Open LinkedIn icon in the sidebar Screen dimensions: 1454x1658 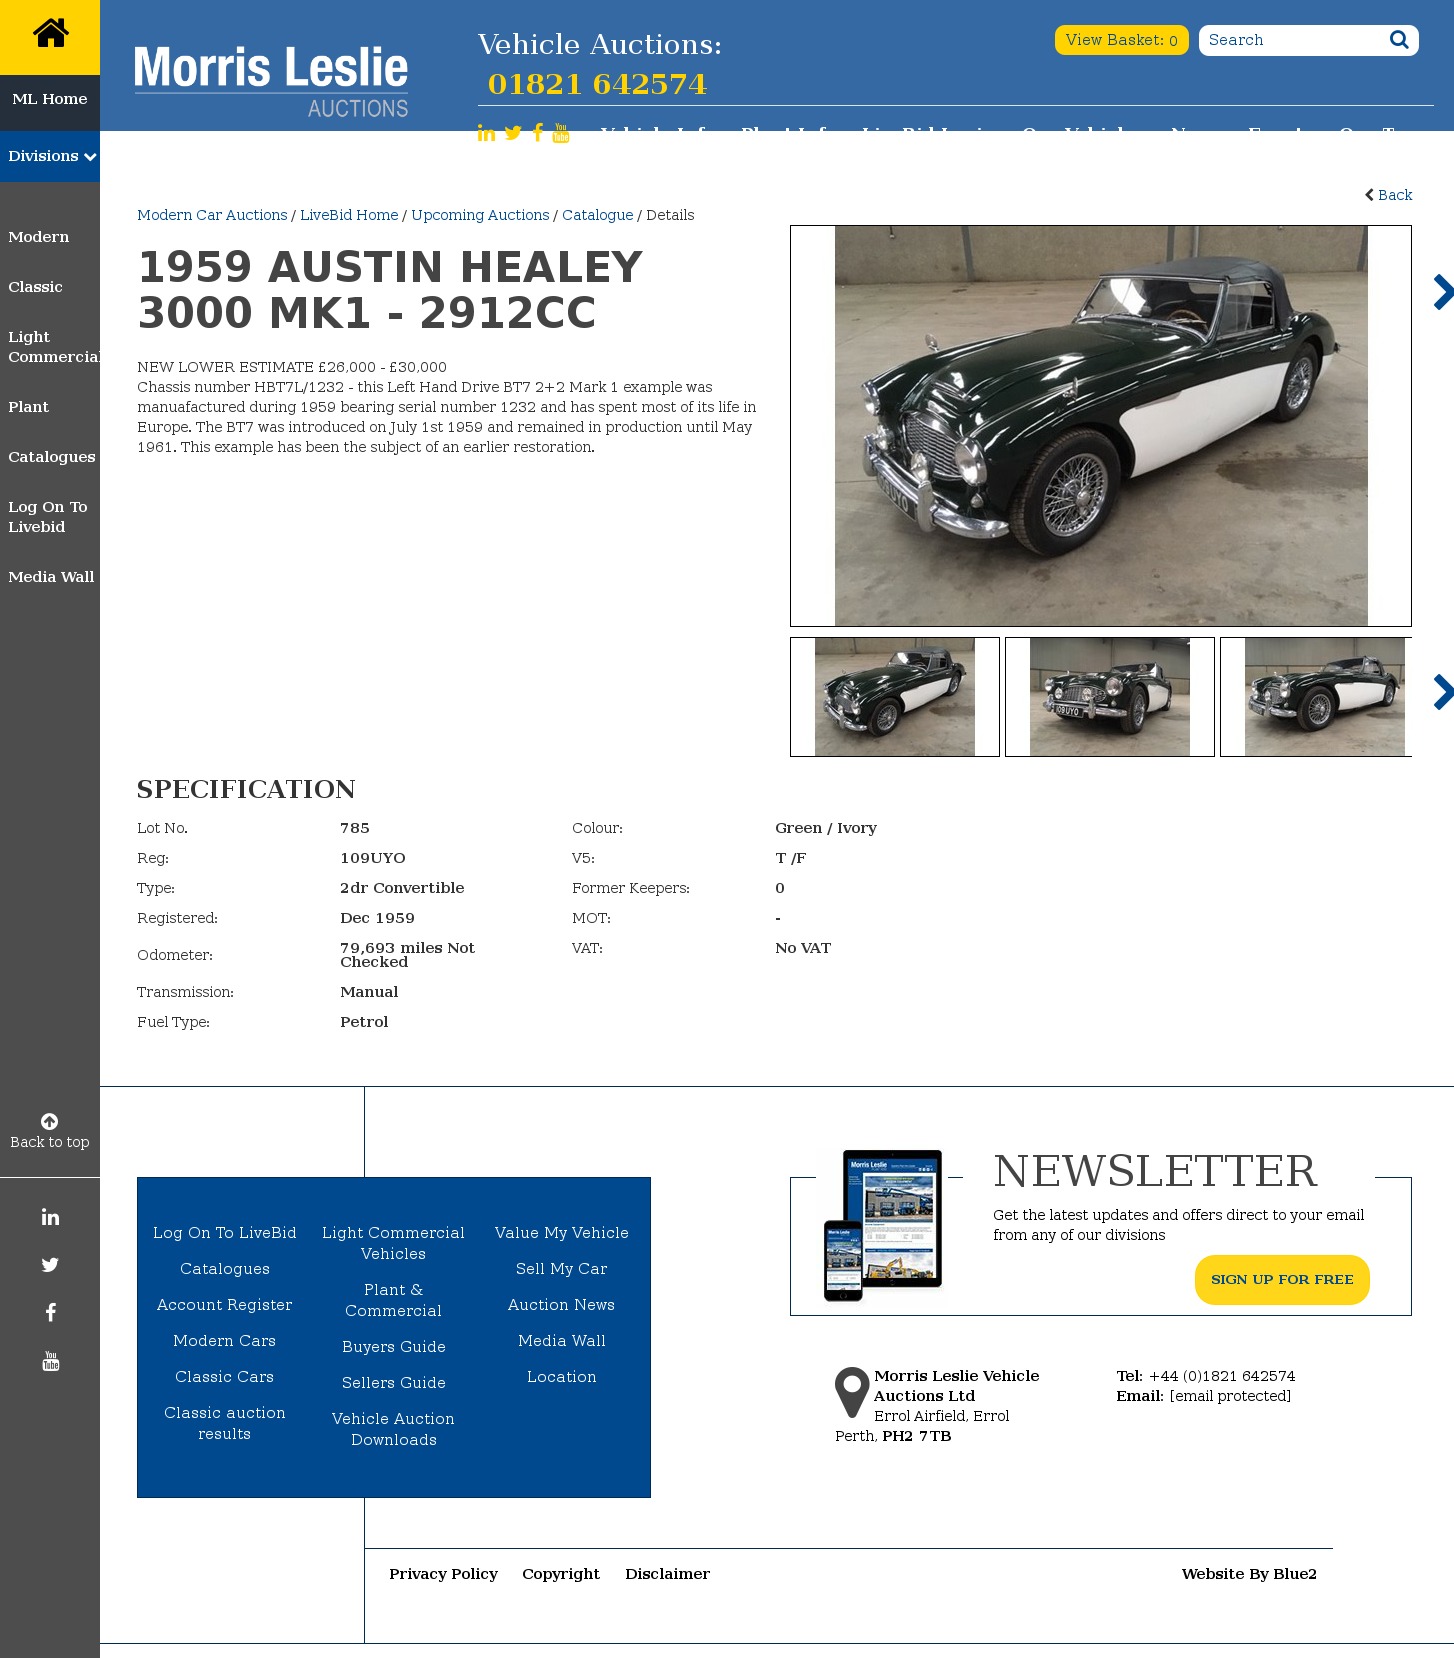(50, 1217)
